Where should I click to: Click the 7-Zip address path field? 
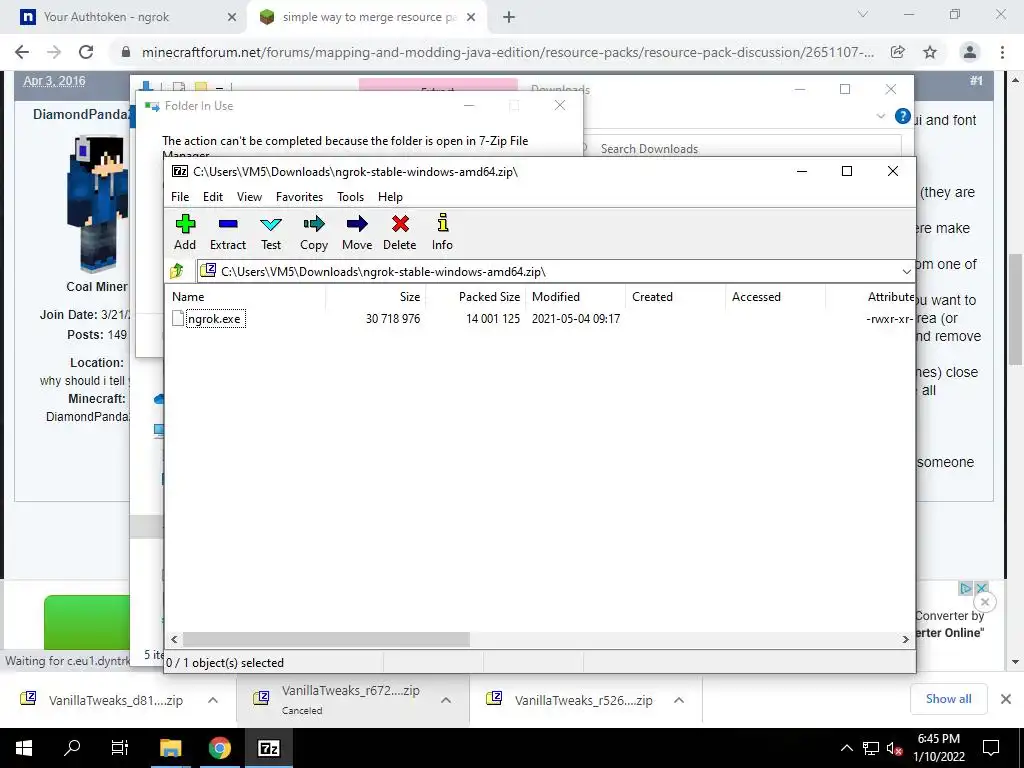549,272
